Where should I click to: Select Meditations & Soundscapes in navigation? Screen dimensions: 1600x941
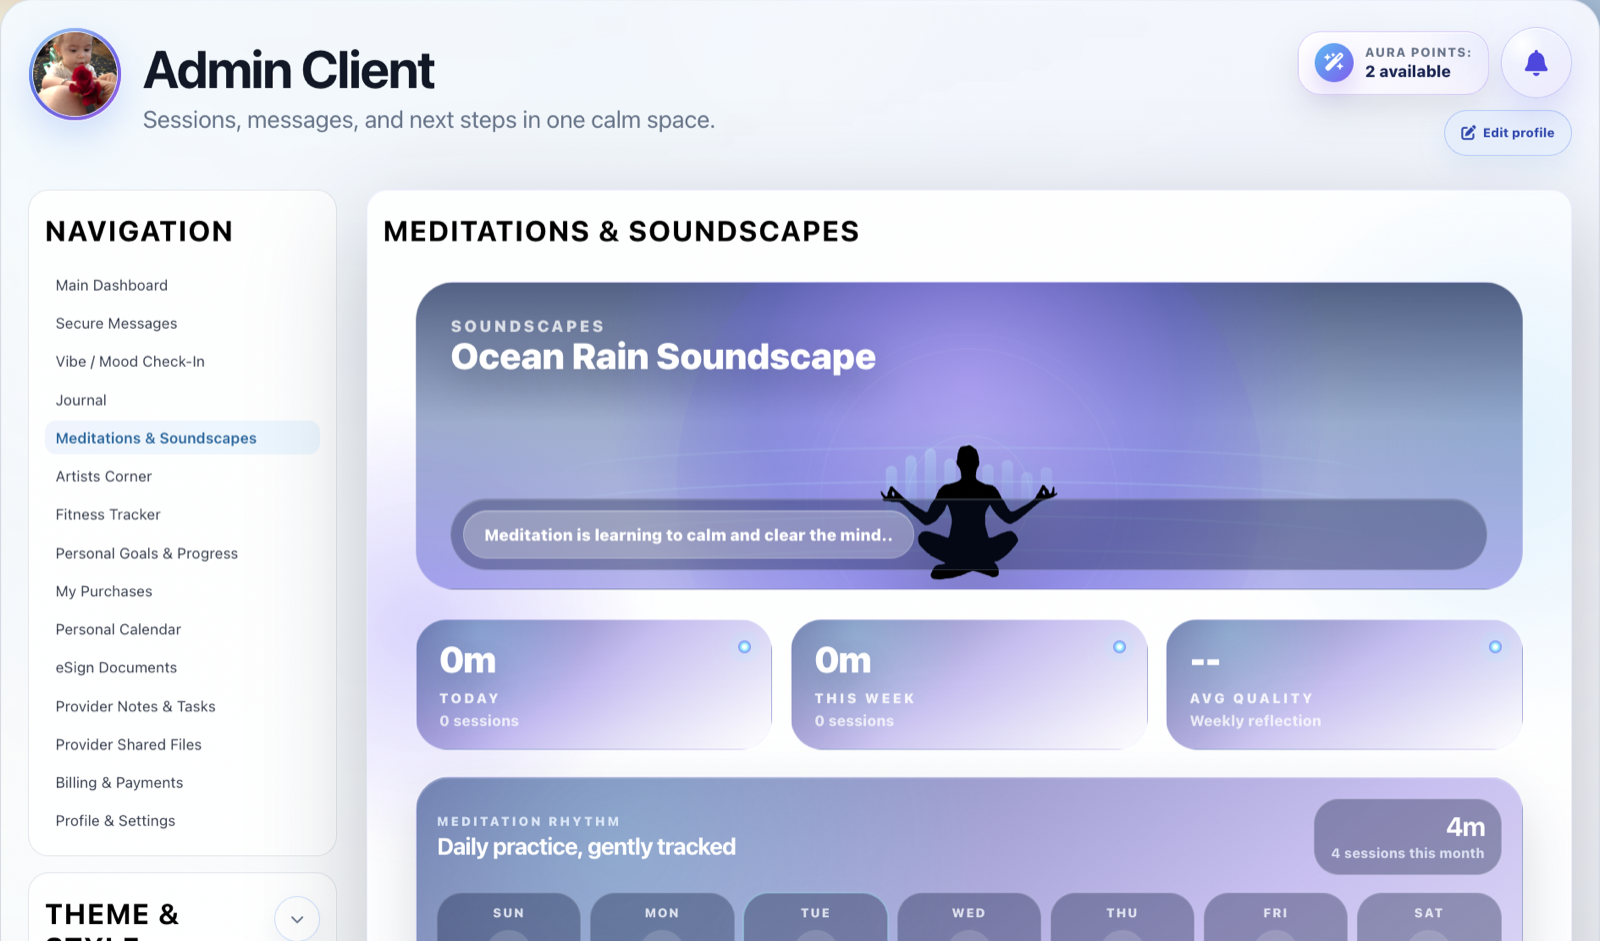[182, 438]
